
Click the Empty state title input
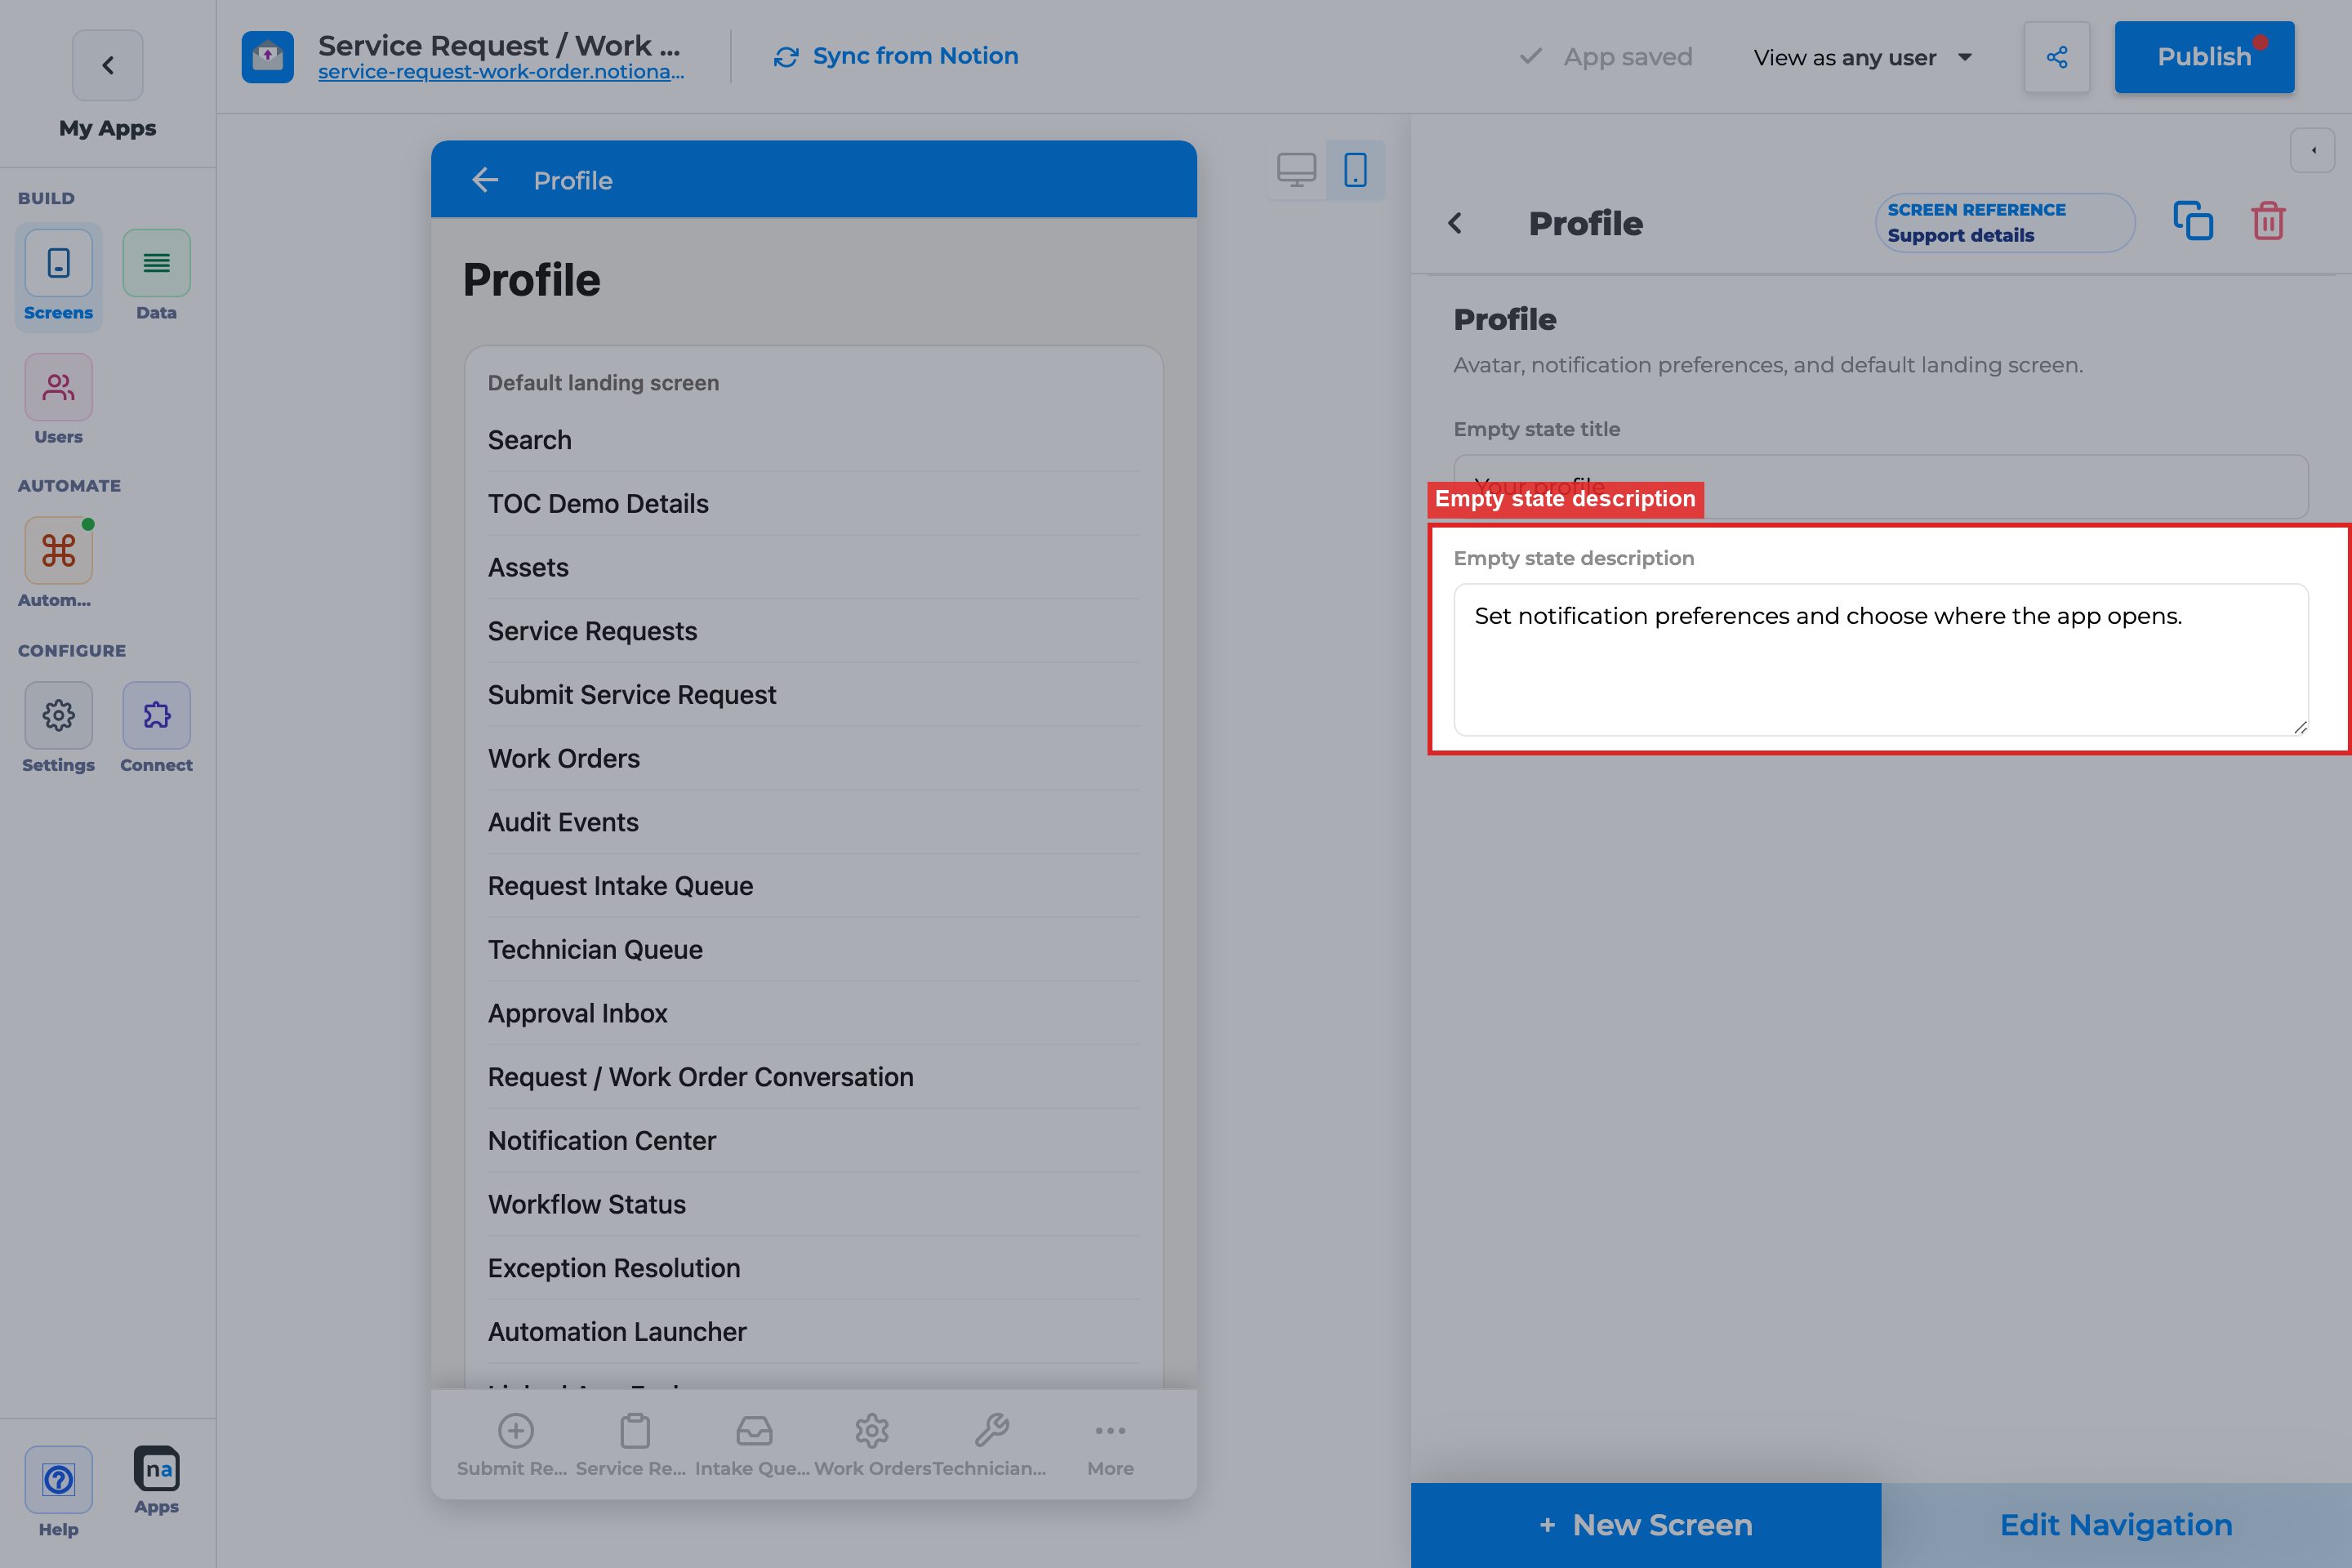tap(1880, 486)
